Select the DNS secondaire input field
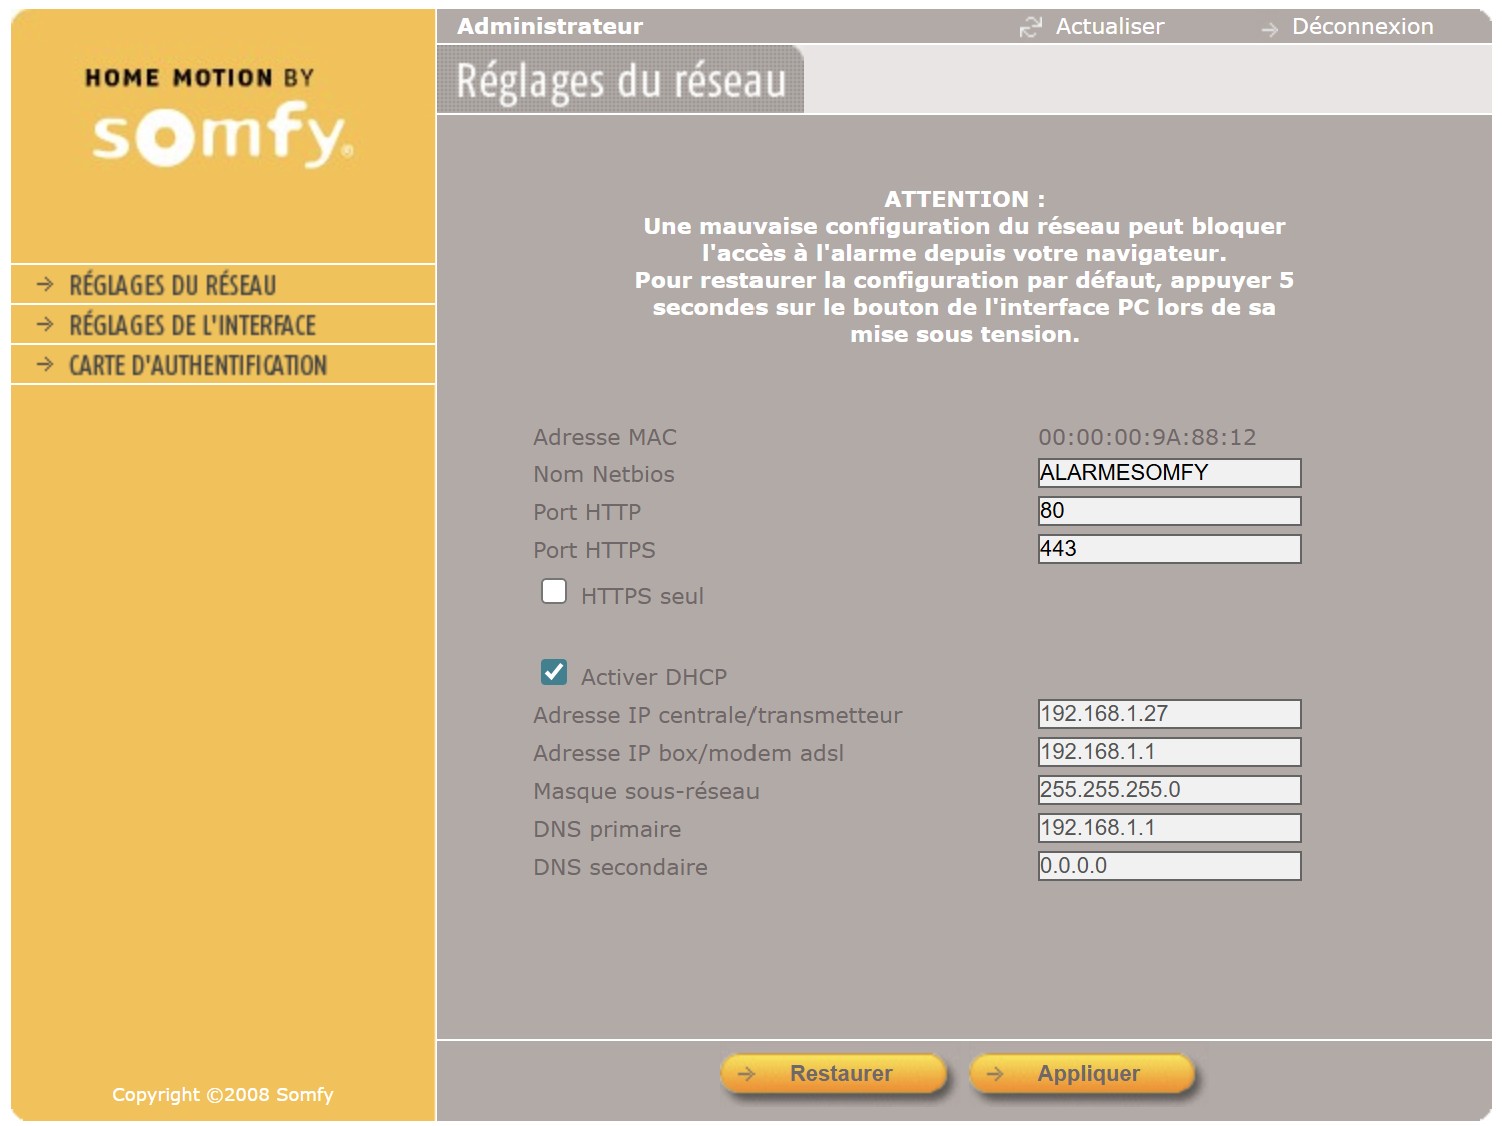 [x=1169, y=866]
